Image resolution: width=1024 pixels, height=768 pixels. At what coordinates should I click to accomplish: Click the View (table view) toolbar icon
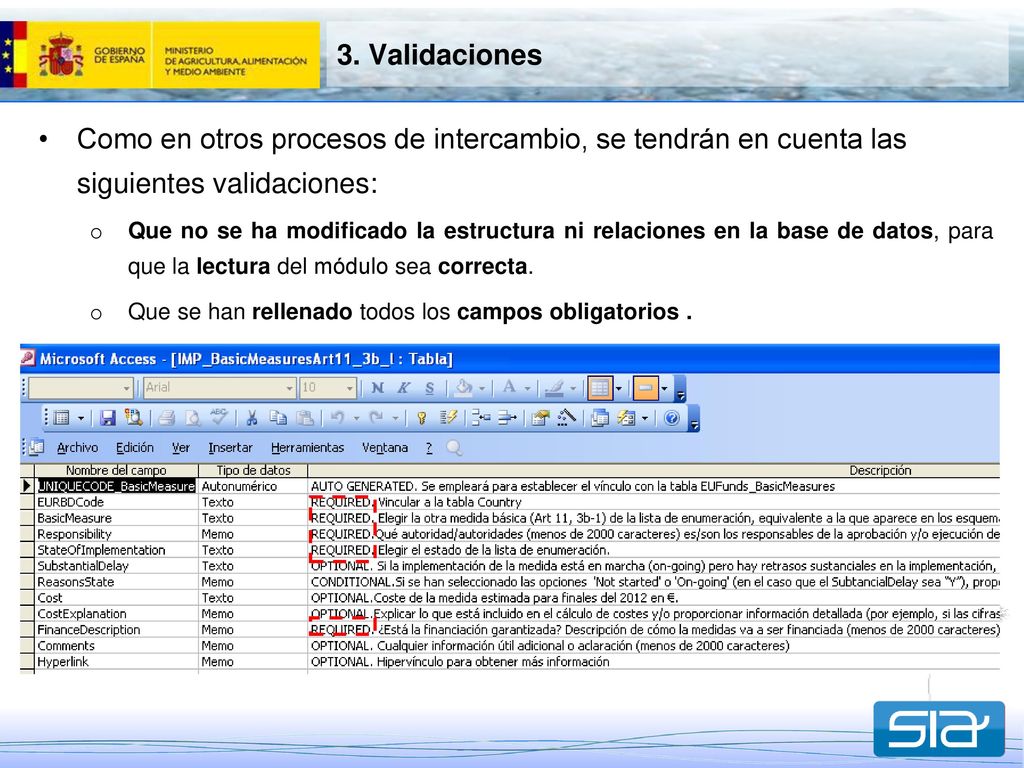tap(61, 418)
